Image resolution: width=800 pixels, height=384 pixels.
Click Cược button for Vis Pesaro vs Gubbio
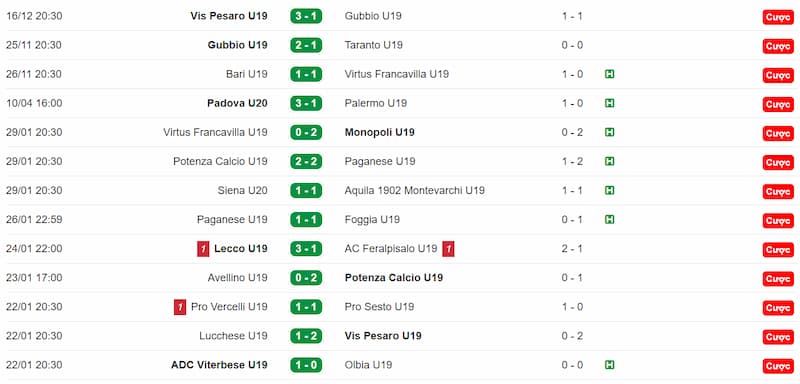point(778,17)
